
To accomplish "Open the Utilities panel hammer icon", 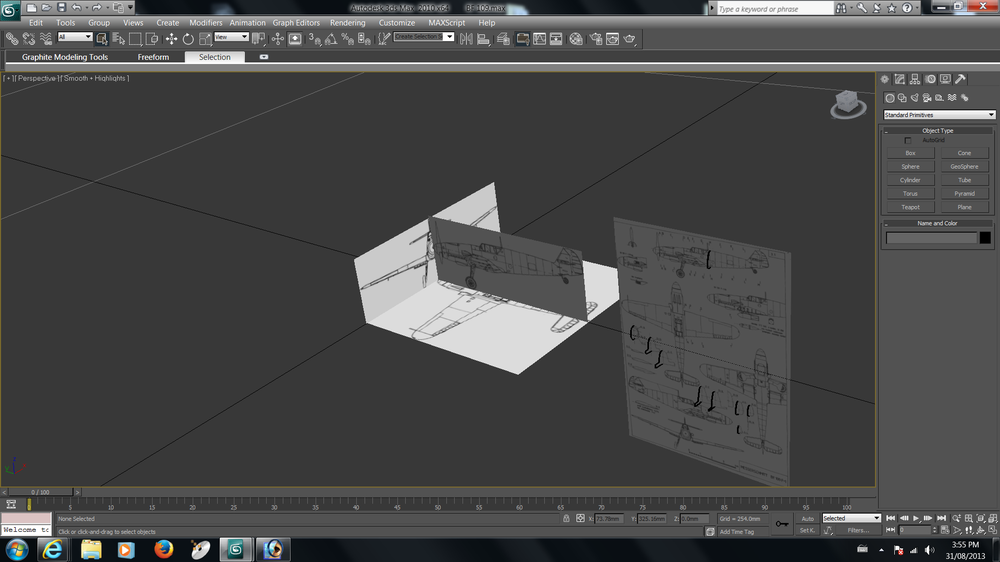I will (x=961, y=79).
